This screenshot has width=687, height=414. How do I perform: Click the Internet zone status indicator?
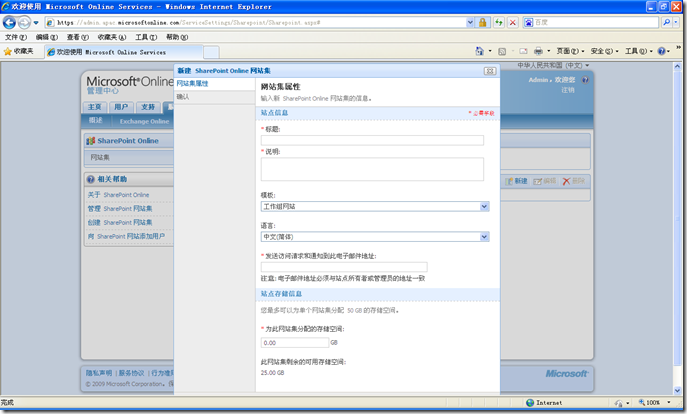click(544, 403)
